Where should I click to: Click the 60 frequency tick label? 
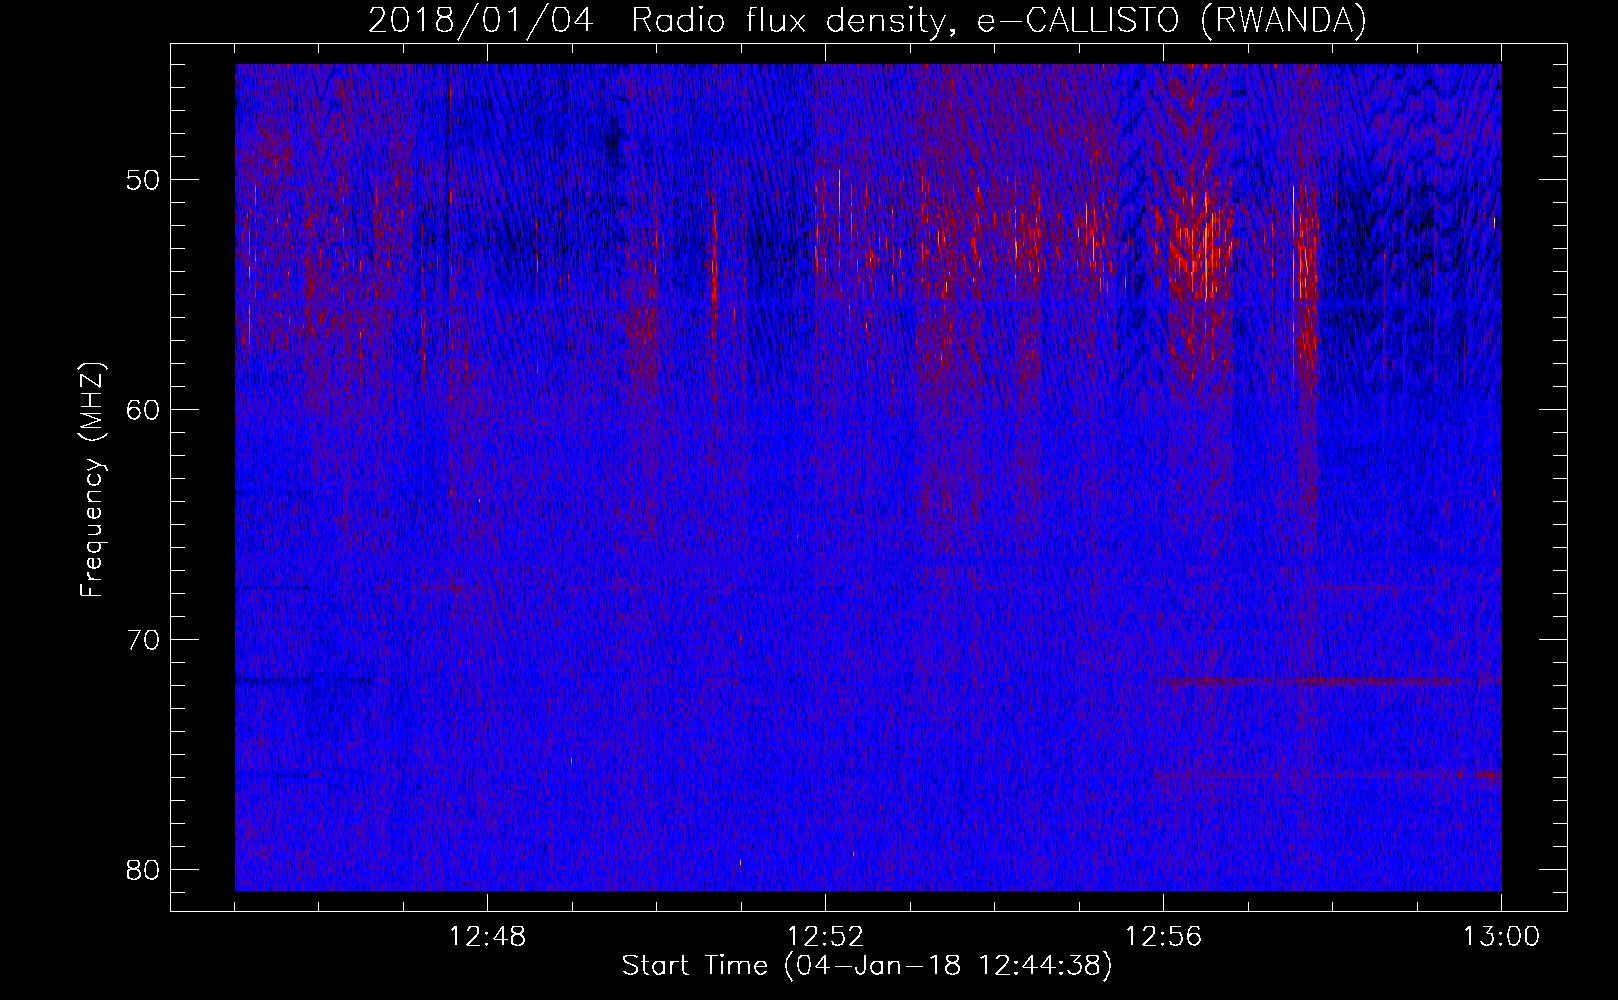144,410
